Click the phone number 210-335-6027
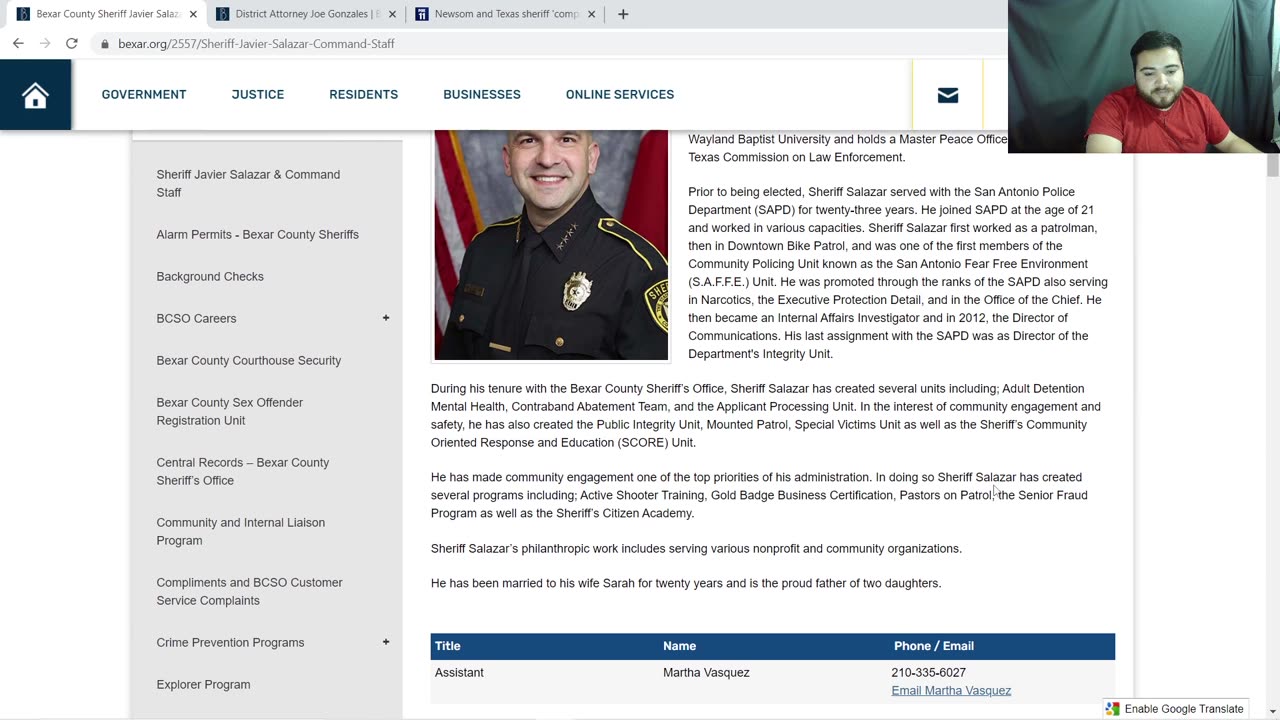This screenshot has height=720, width=1280. [x=928, y=672]
